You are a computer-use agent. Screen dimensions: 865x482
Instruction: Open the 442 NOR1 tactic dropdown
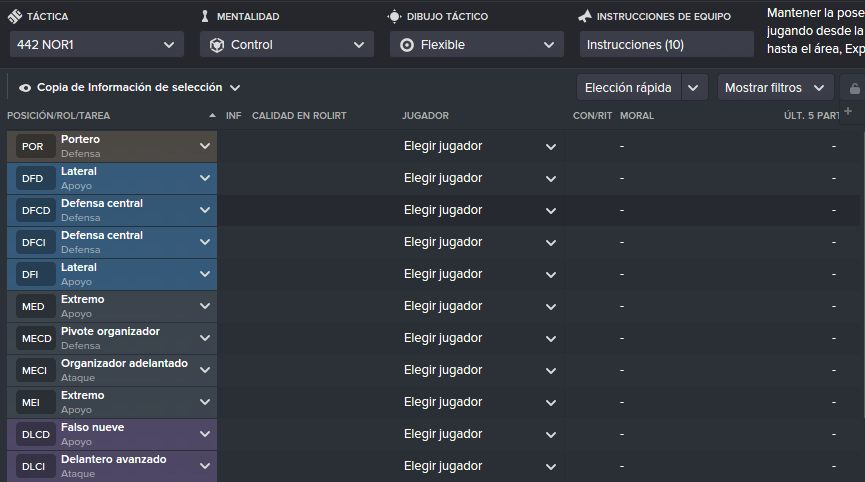coord(97,45)
